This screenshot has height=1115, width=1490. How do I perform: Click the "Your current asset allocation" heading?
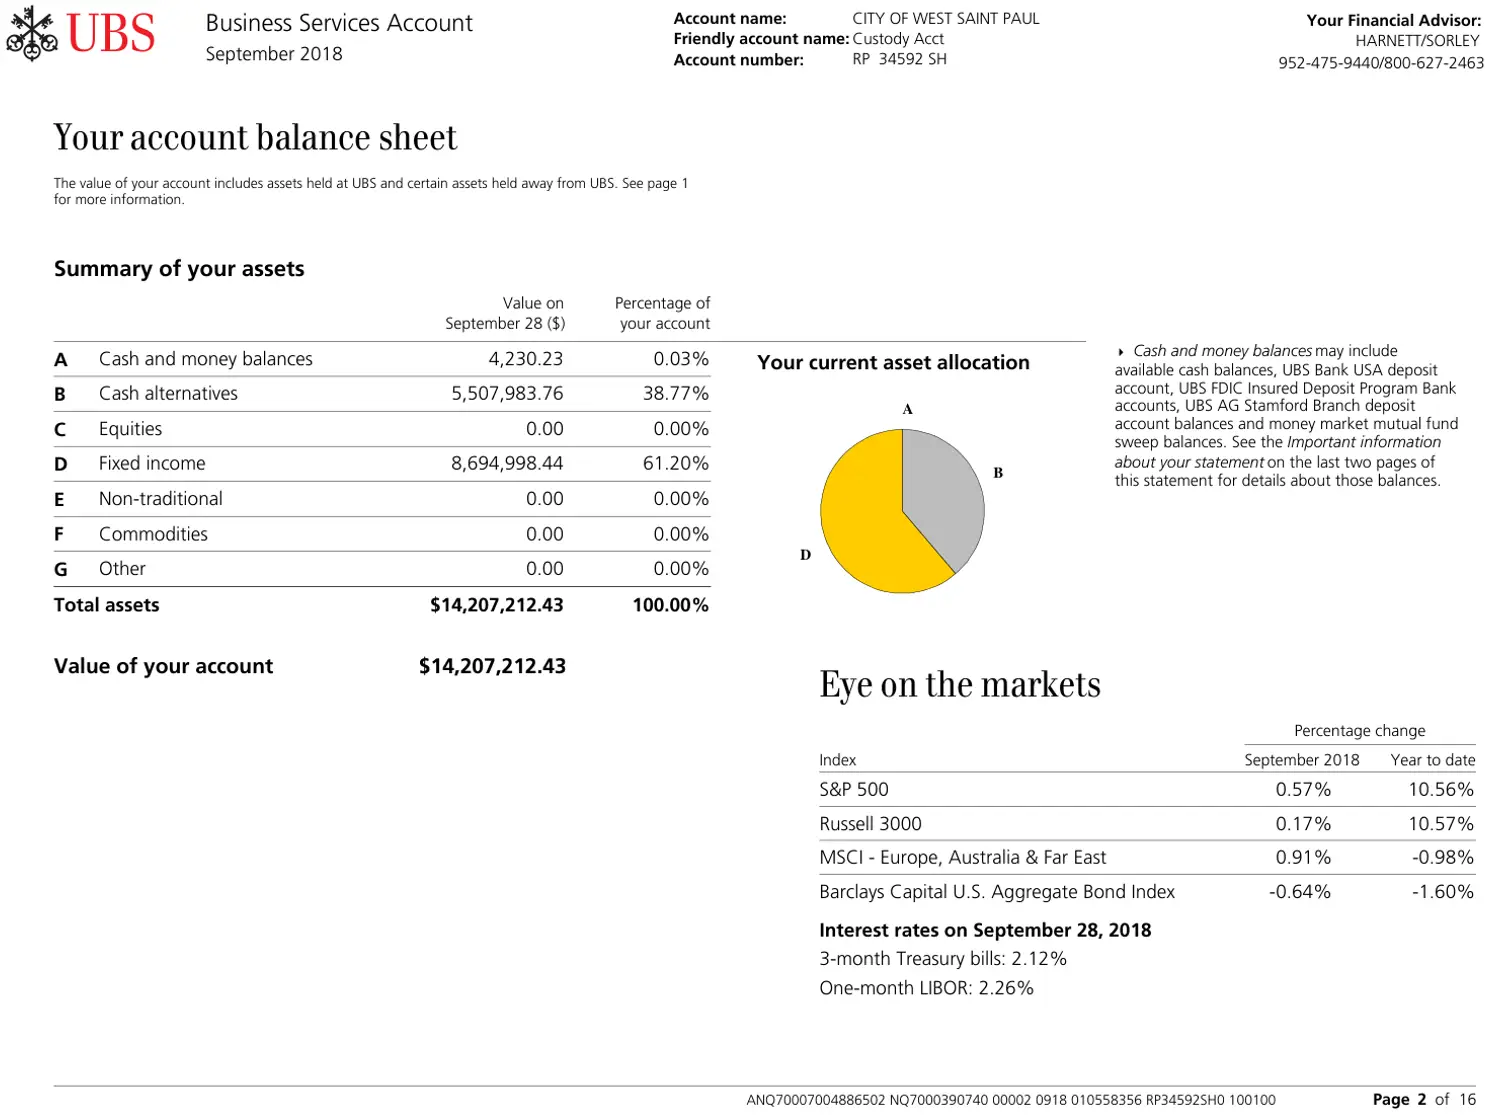click(x=893, y=363)
